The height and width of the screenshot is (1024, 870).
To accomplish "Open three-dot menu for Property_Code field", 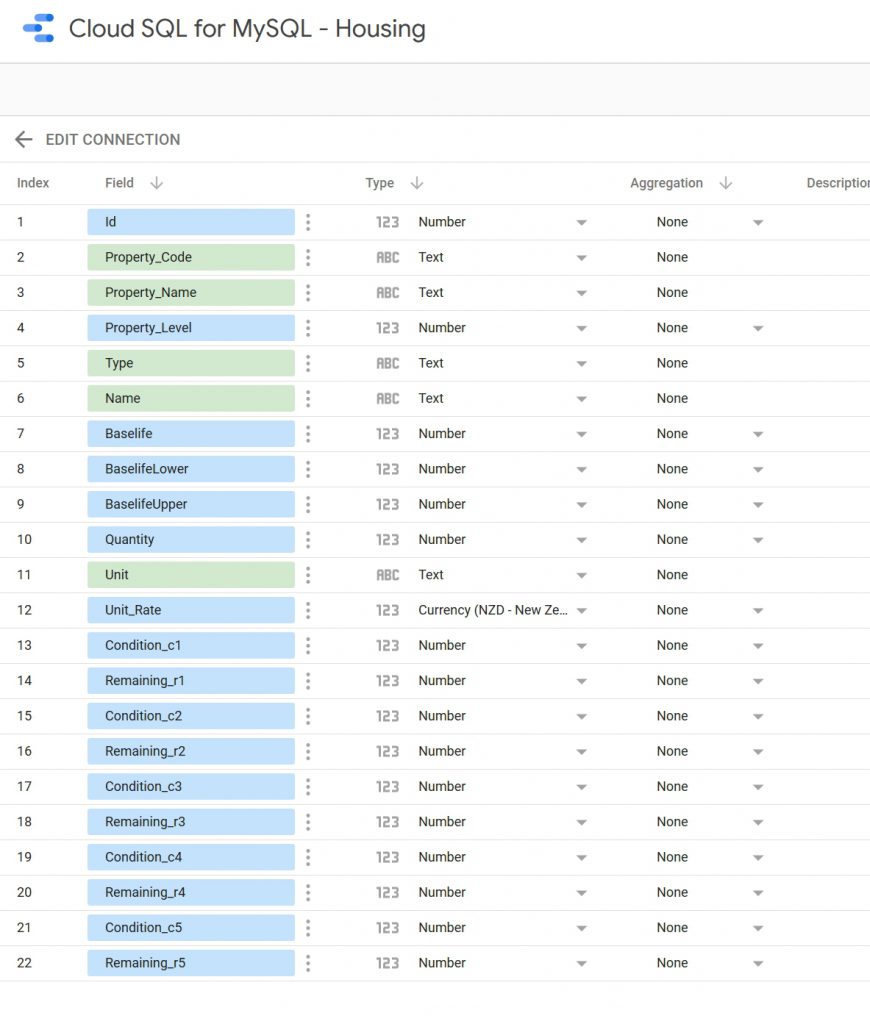I will pos(308,258).
